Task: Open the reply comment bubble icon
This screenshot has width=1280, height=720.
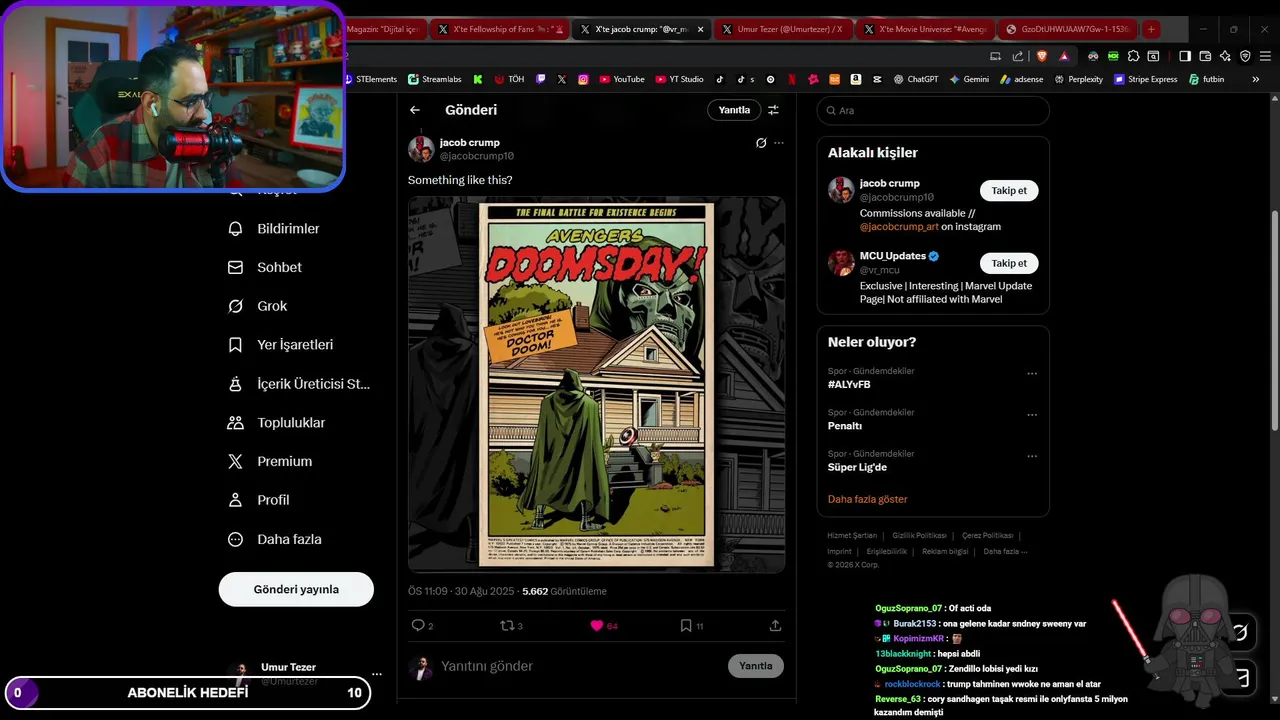Action: [x=418, y=625]
